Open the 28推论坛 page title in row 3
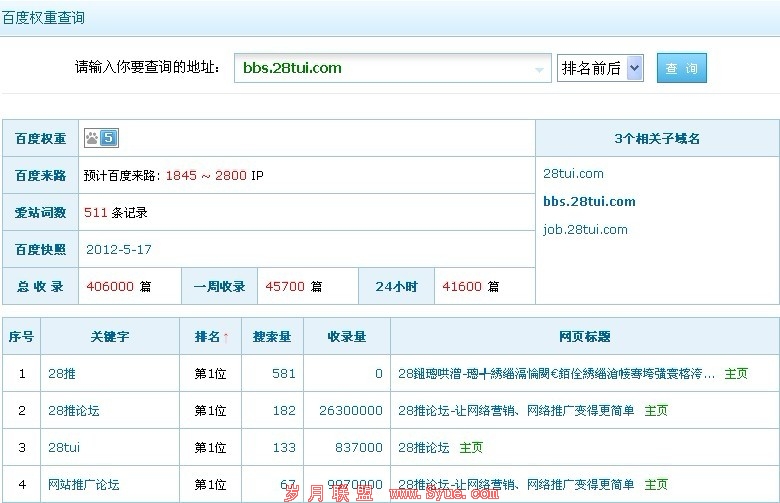This screenshot has height=503, width=780. [424, 447]
